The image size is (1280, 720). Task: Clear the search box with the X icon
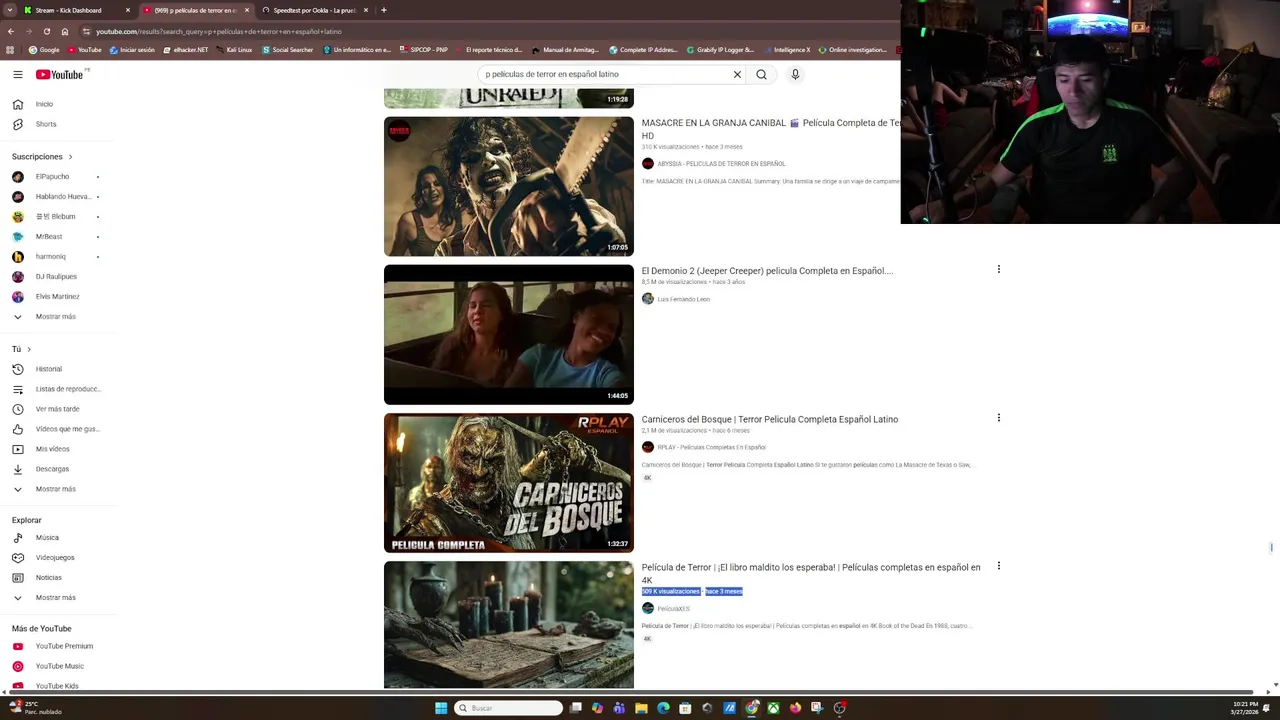[x=737, y=74]
